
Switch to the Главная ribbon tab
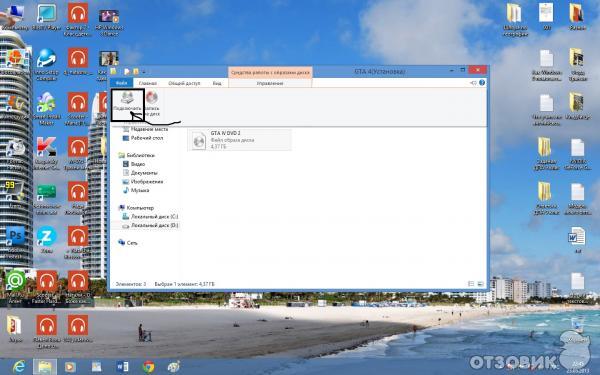[148, 83]
